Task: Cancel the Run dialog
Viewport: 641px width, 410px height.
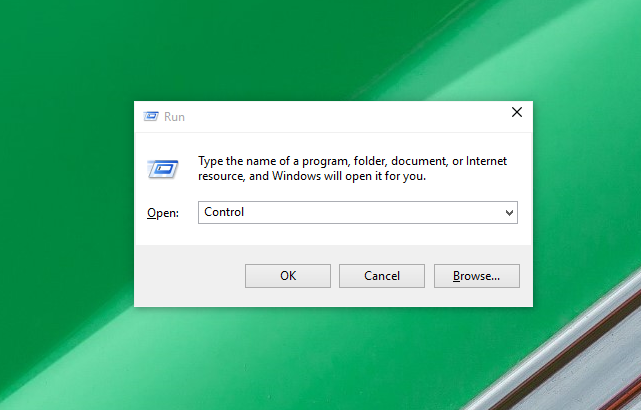Action: [382, 276]
